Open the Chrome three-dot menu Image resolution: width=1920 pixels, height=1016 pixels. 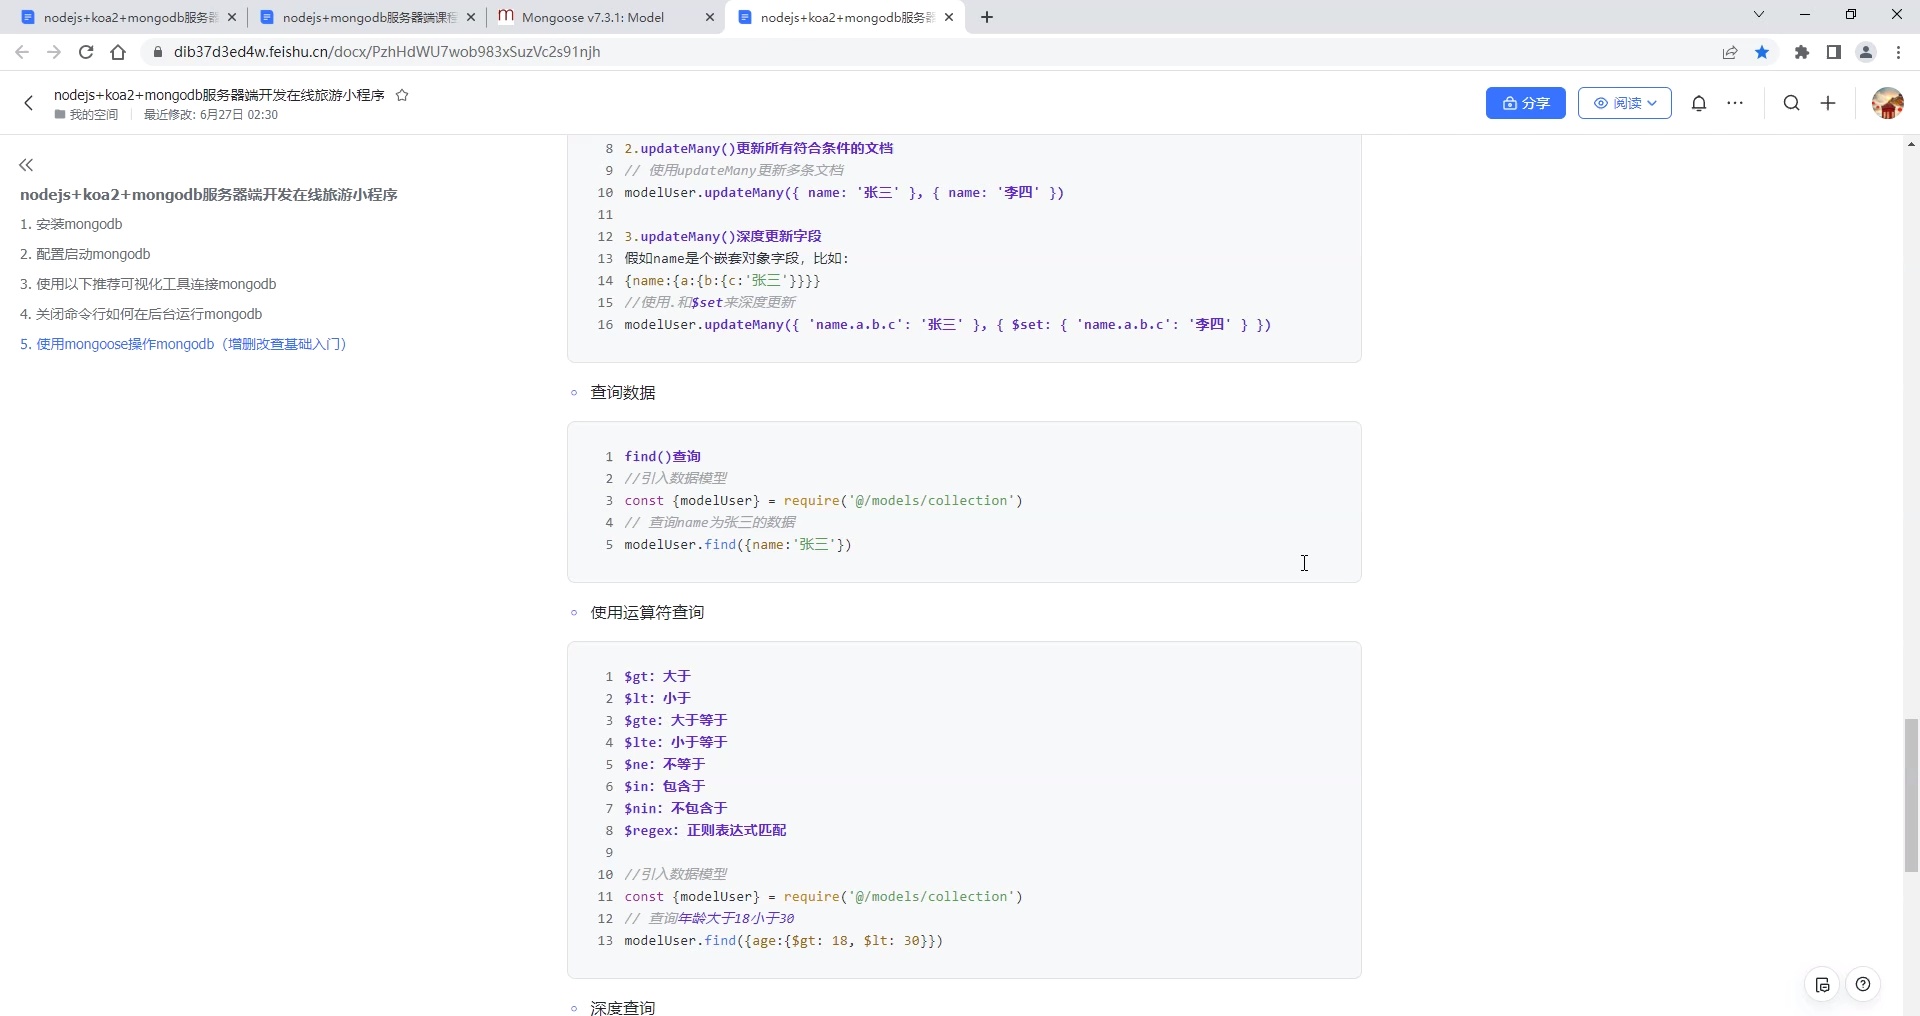(1897, 52)
